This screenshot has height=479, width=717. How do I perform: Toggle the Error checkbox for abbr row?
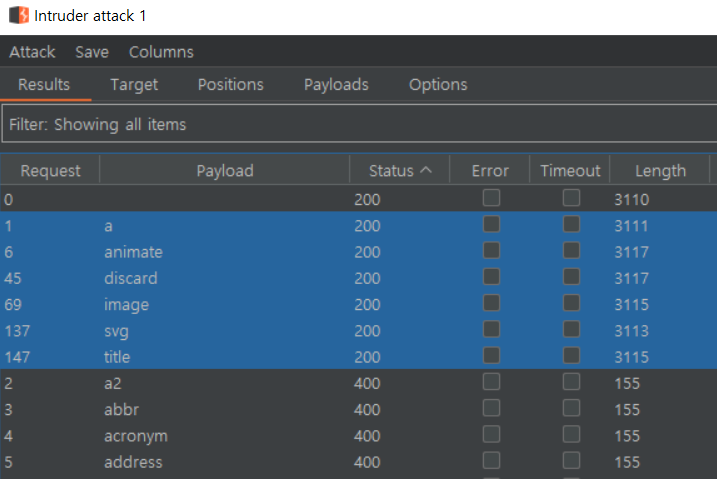(491, 408)
